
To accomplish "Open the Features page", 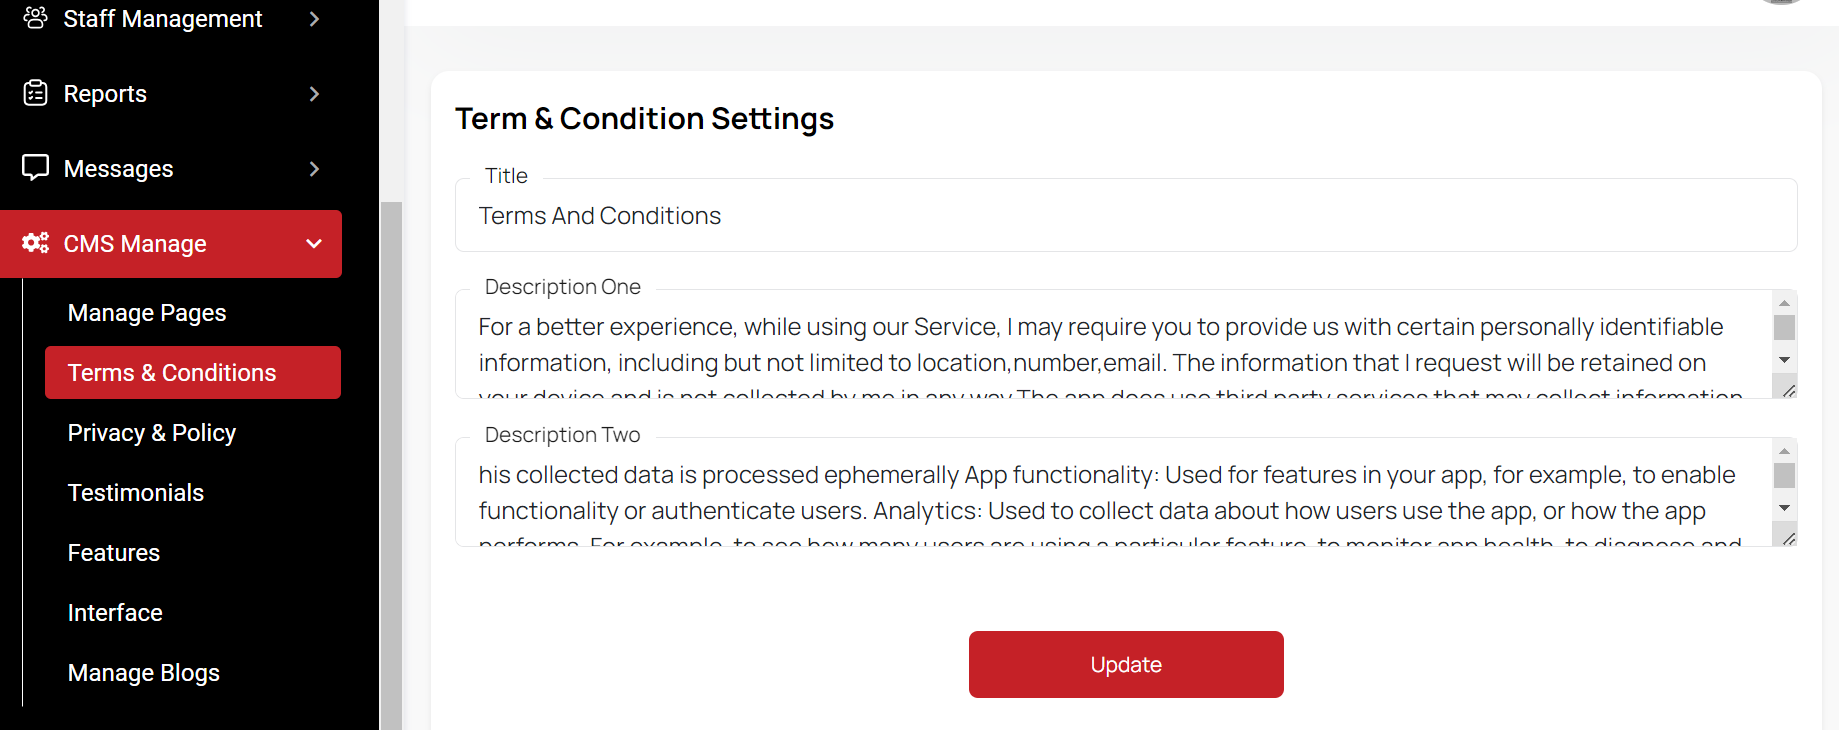I will coord(114,553).
